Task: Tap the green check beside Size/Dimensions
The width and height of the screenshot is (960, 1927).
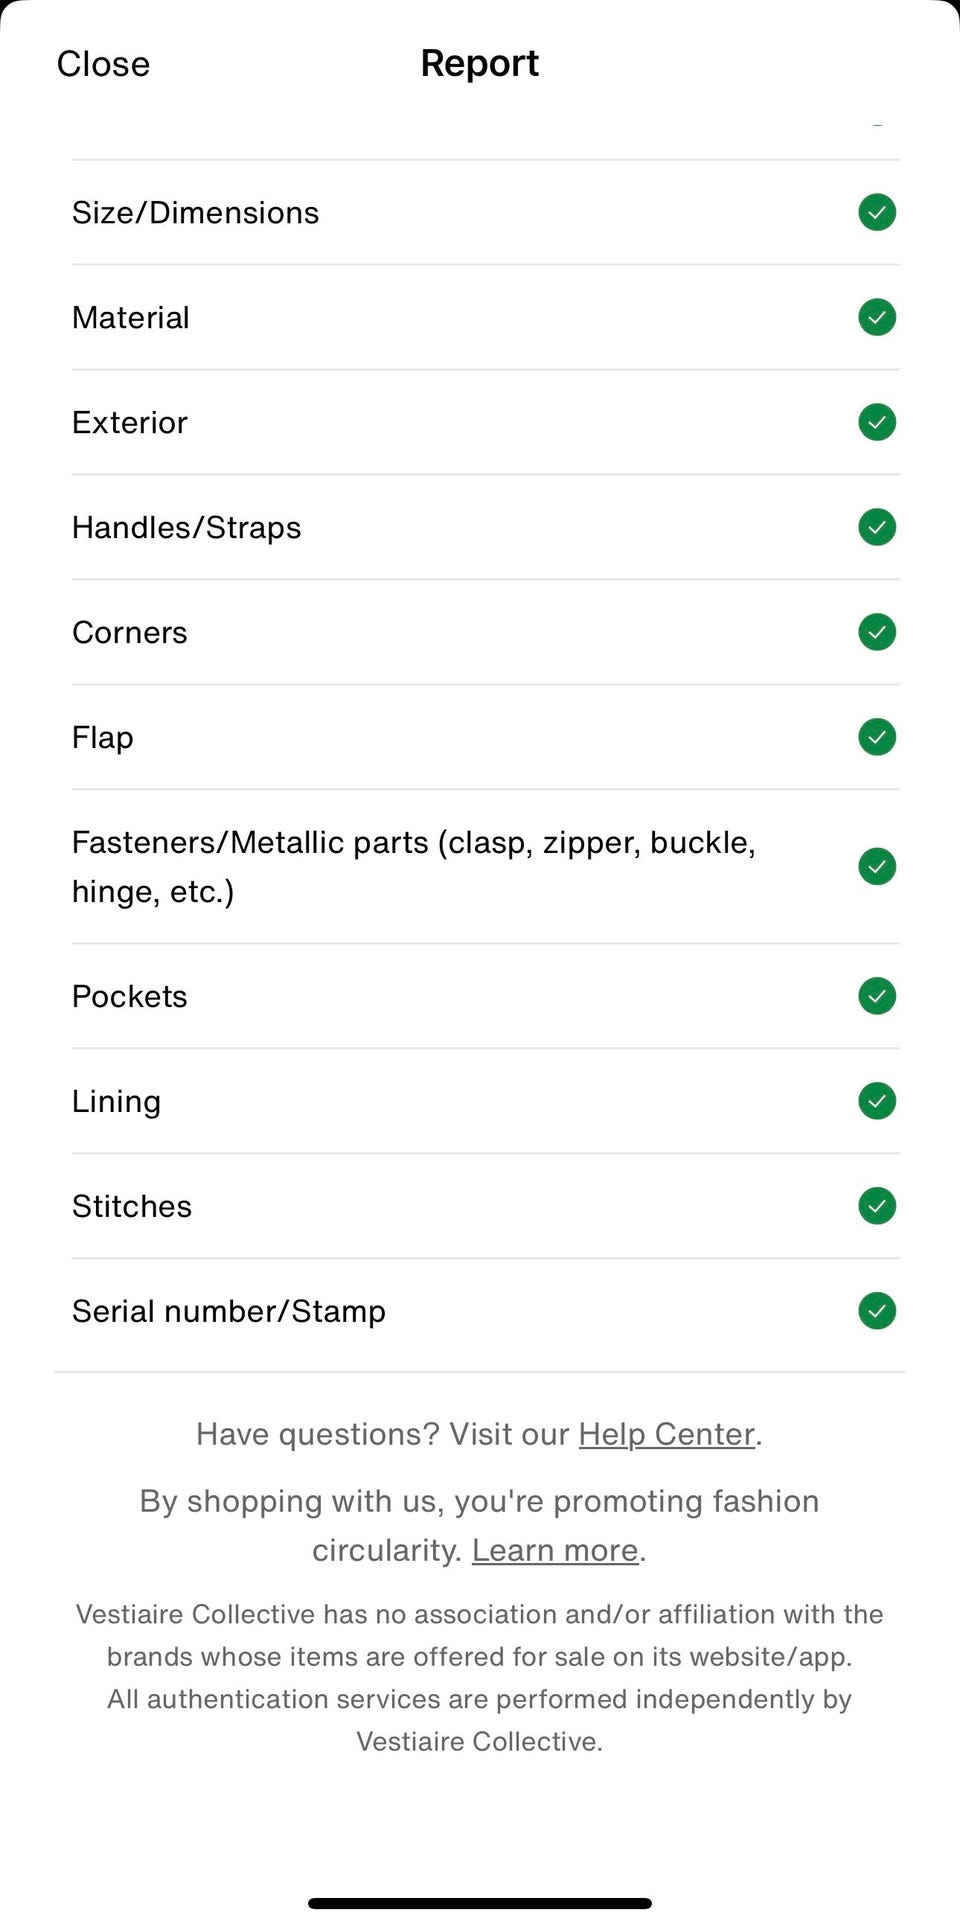Action: 877,212
